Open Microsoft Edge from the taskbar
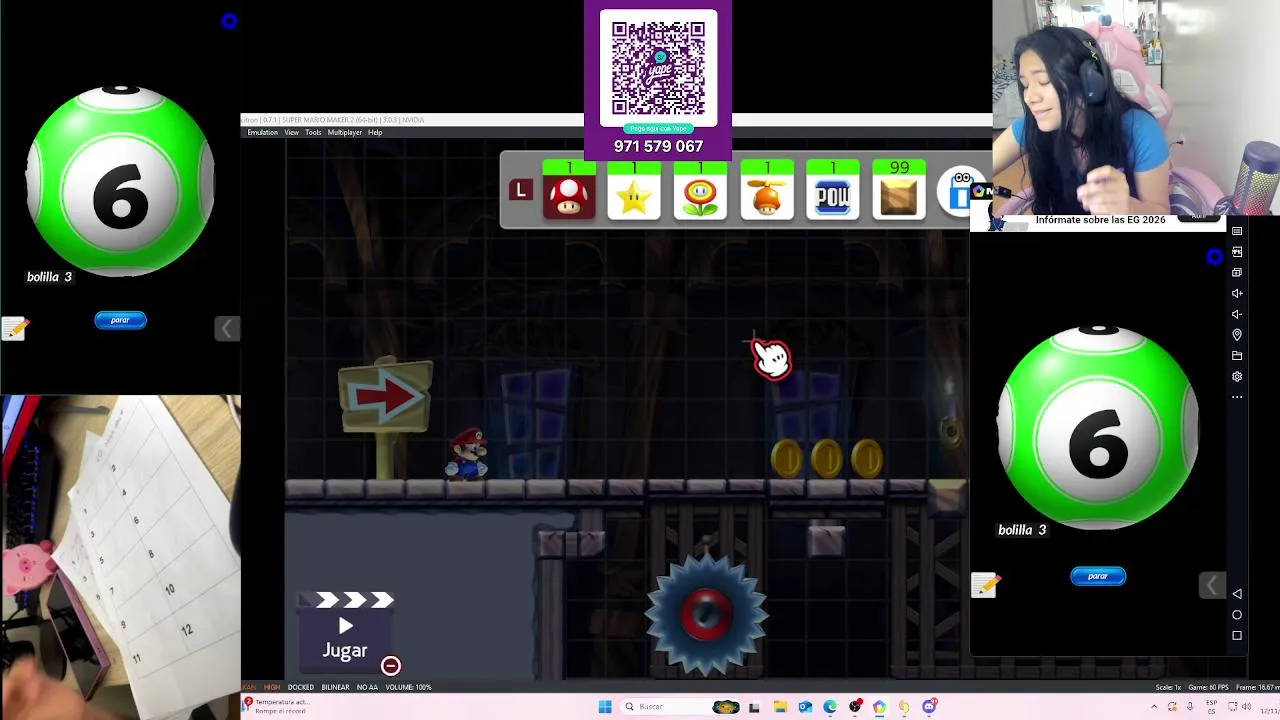Screen dimensions: 1280x720 pos(830,707)
